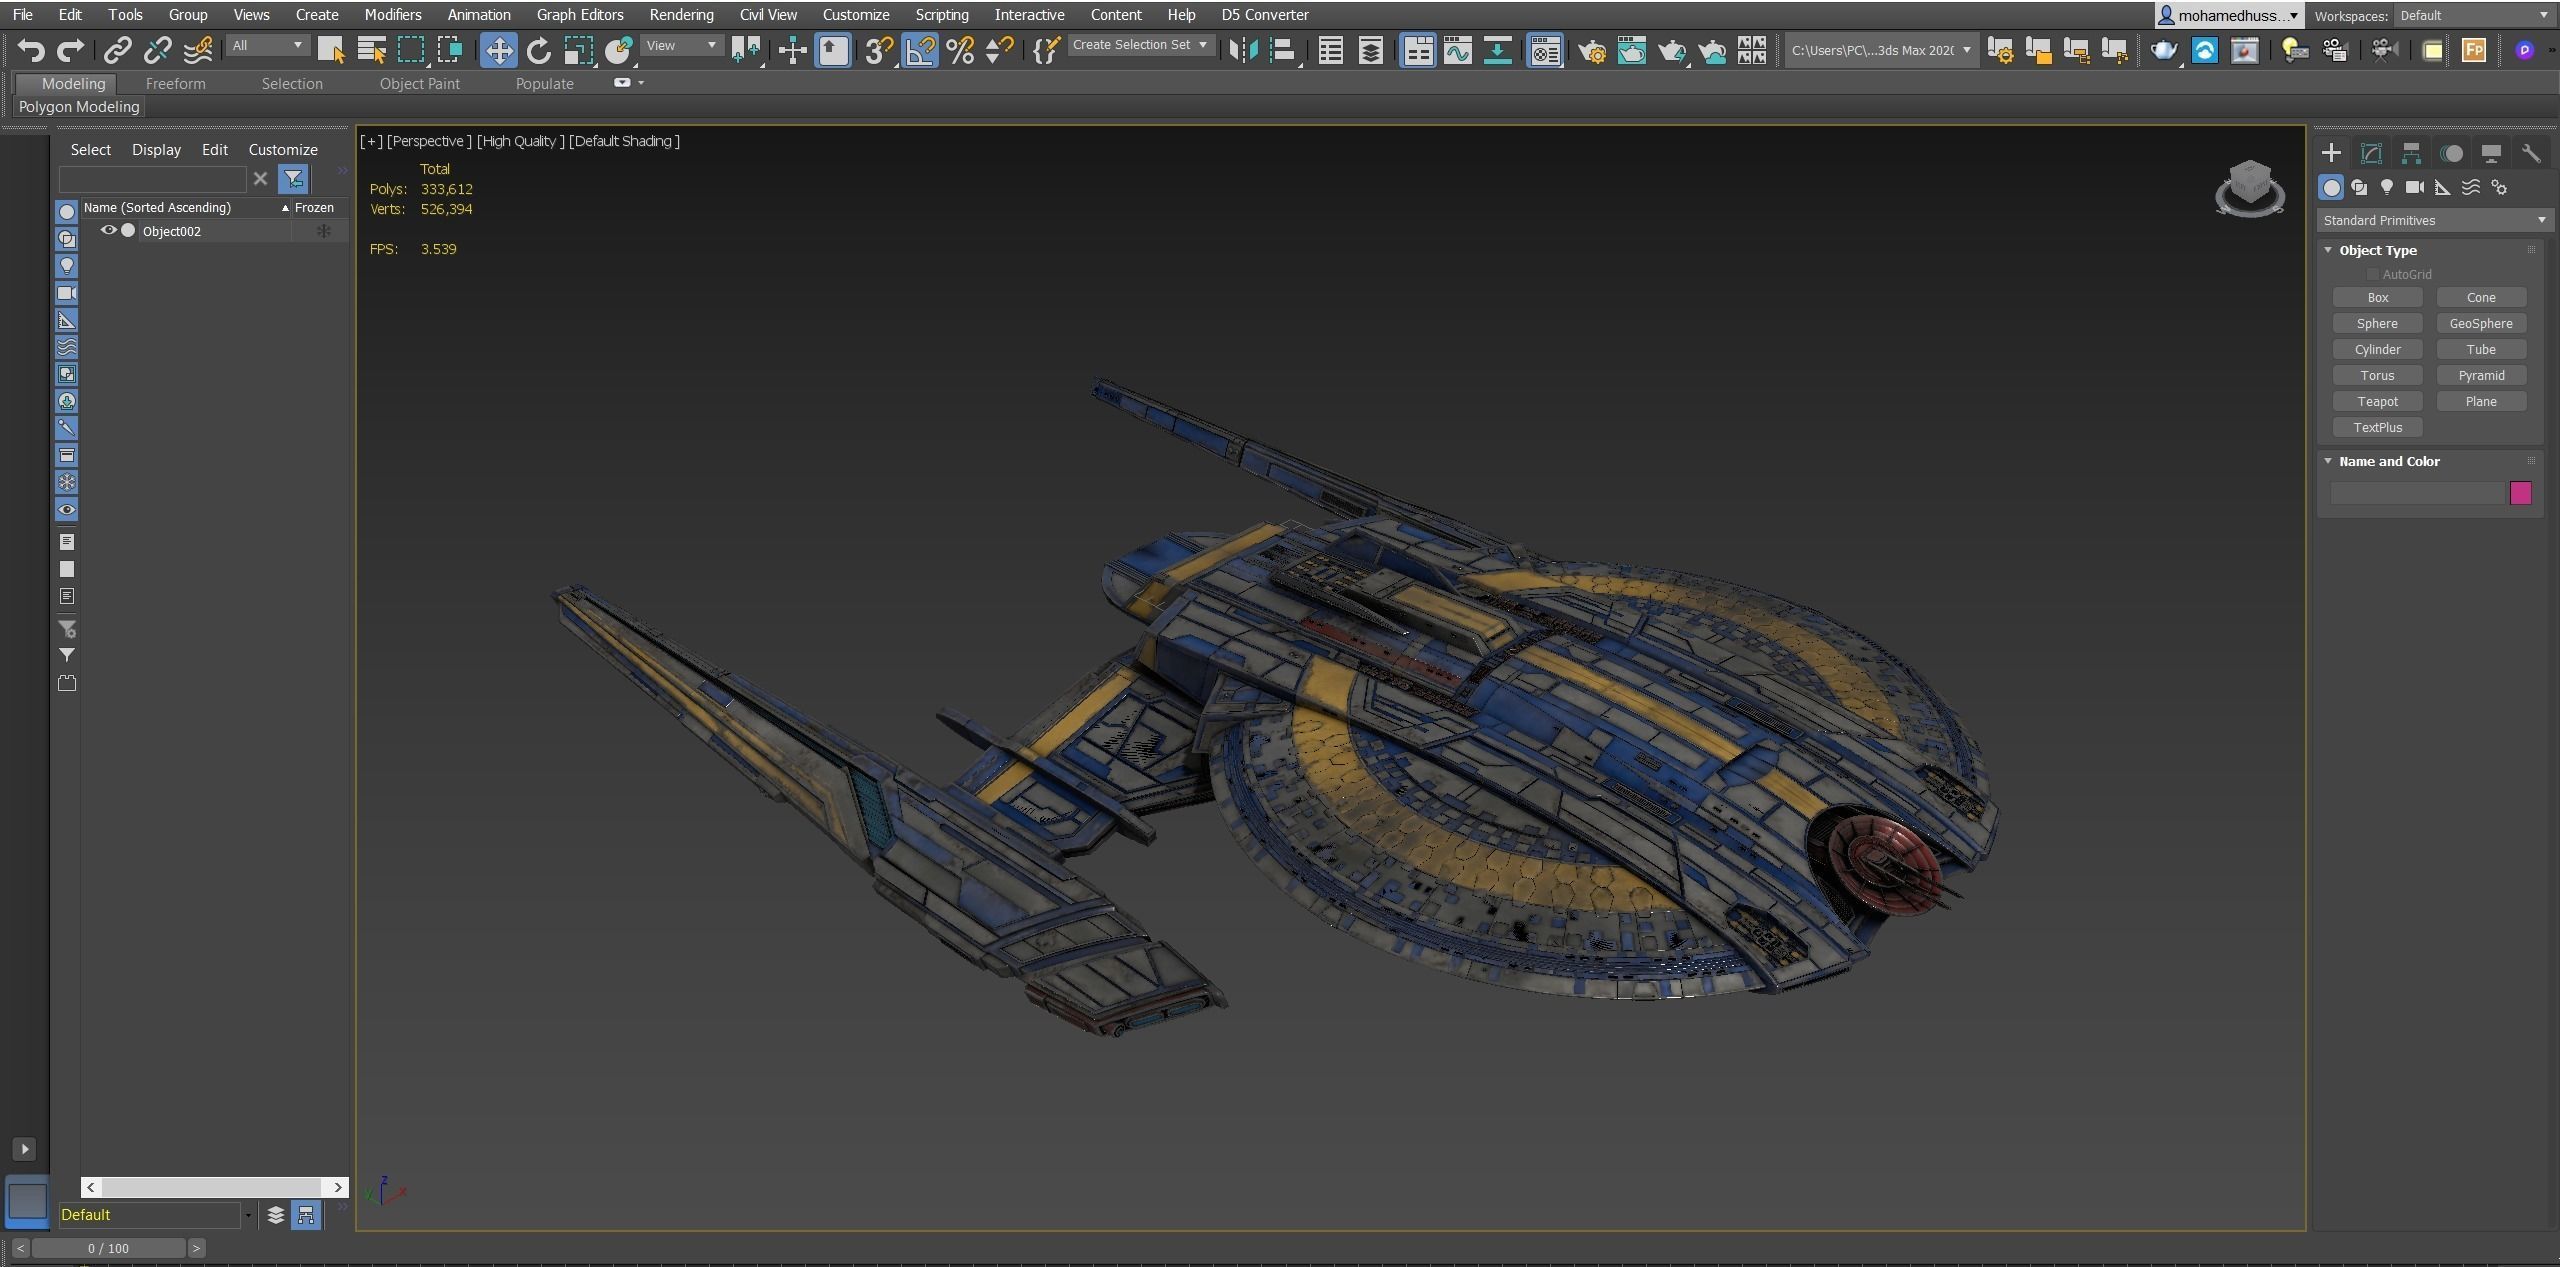Open the Hierarchy command panel tab
The image size is (2560, 1267).
2411,153
